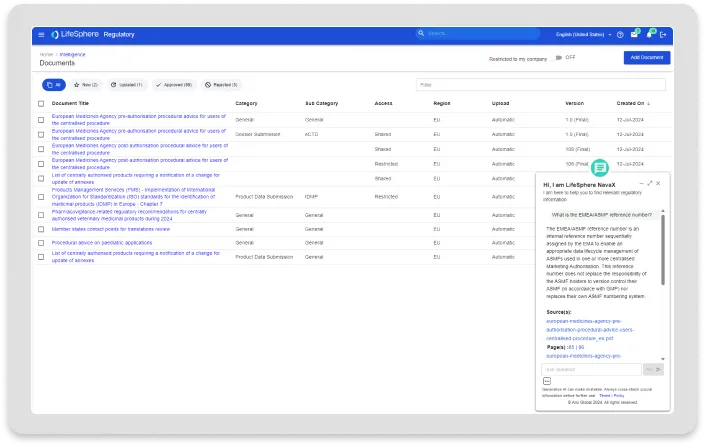Expand the NavaX chat panel to fullscreen

pyautogui.click(x=649, y=183)
